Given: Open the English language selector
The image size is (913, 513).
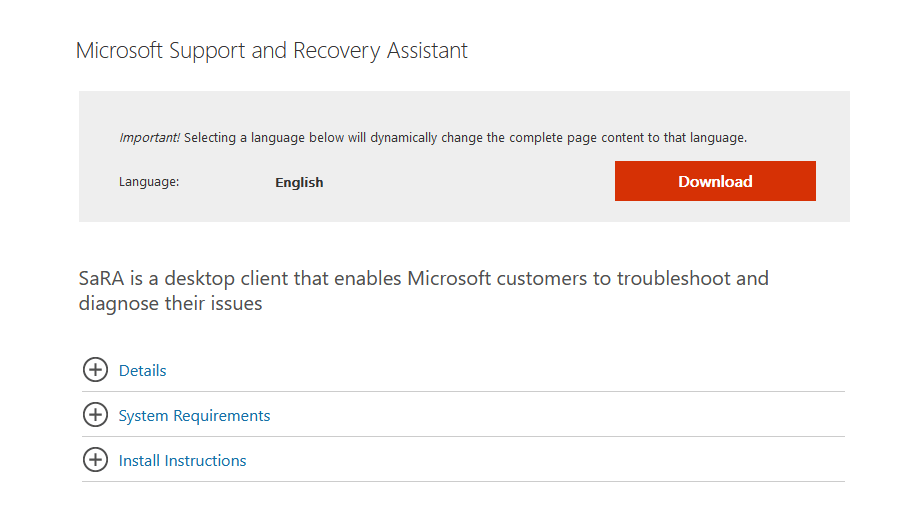Looking at the screenshot, I should 299,182.
